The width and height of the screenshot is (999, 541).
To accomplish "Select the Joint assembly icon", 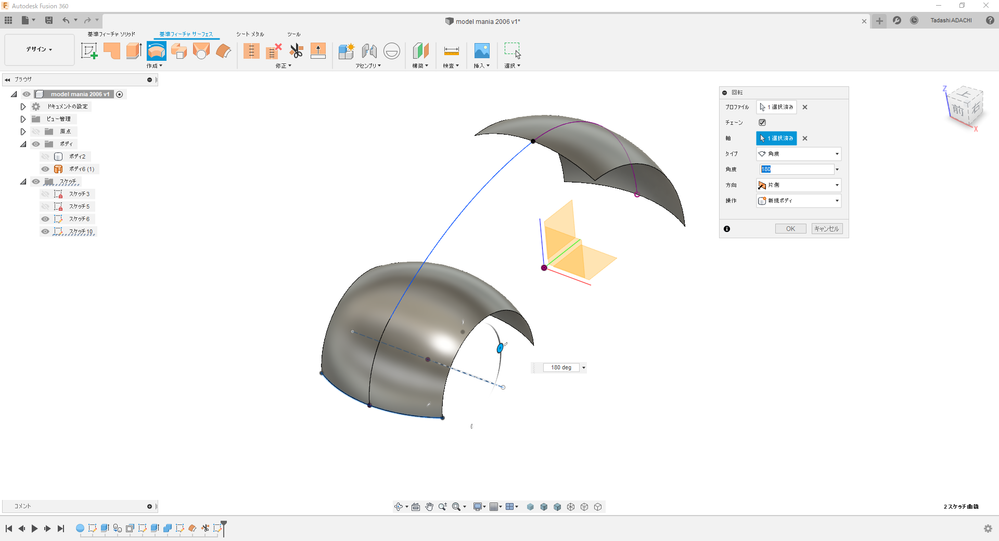I will [x=370, y=51].
